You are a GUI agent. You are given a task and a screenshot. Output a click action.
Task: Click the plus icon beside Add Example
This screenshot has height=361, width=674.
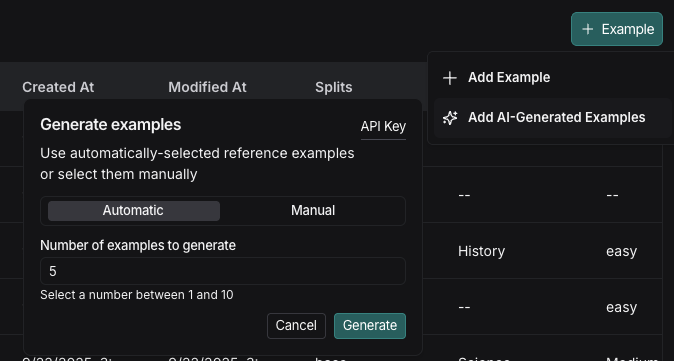450,78
